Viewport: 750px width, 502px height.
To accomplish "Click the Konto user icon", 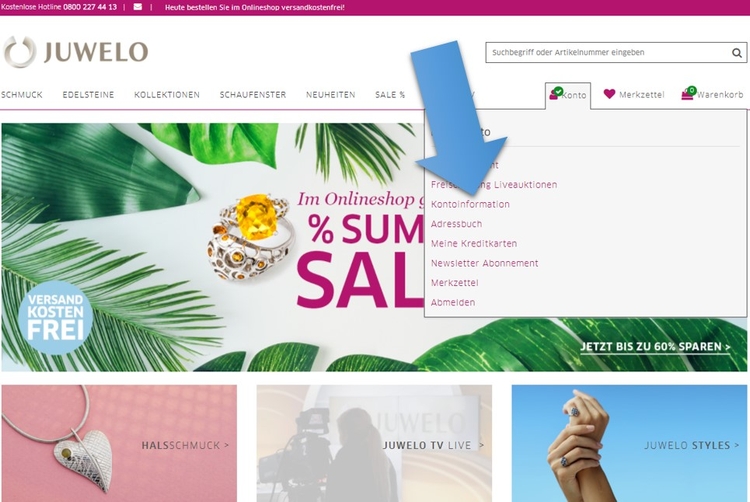I will pyautogui.click(x=555, y=93).
